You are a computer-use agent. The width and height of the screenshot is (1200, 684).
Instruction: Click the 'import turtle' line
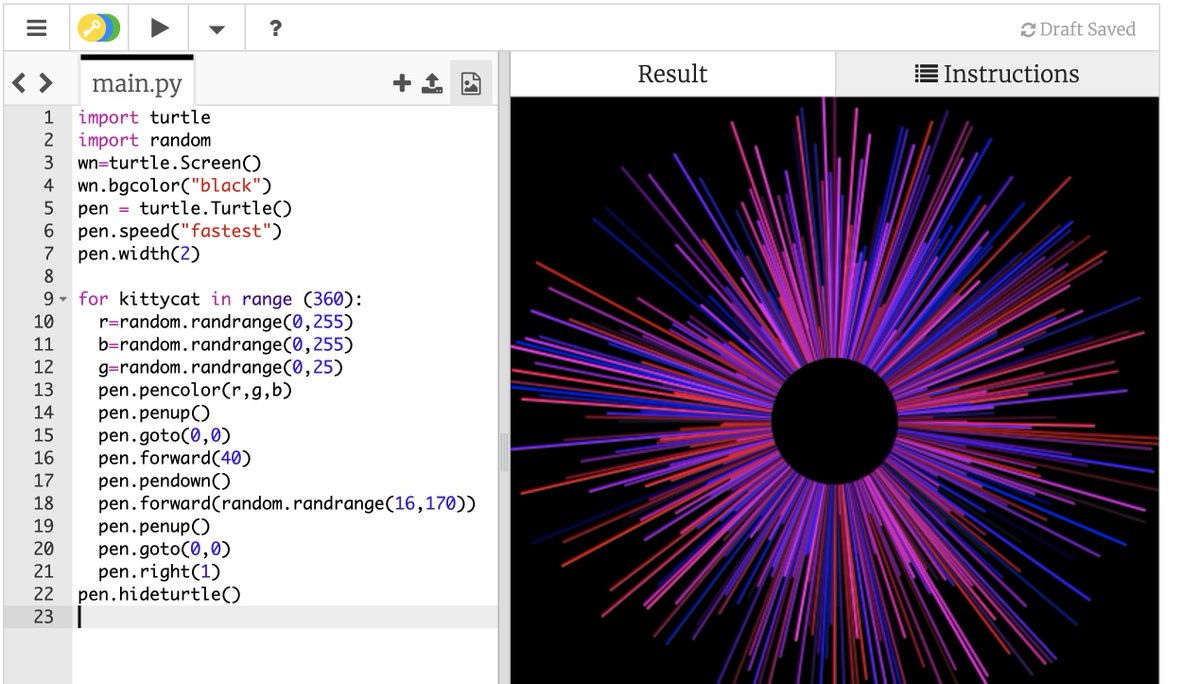144,117
